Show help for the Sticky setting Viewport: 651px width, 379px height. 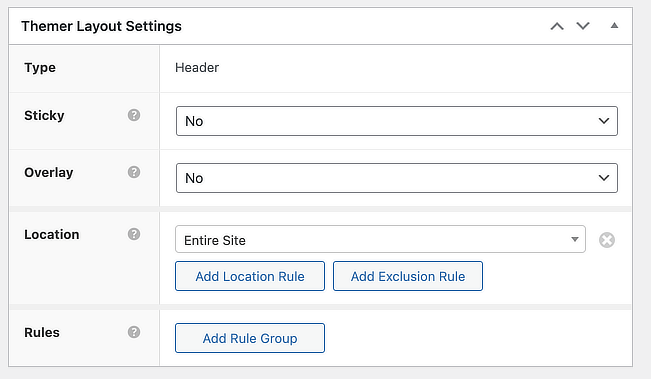pos(134,115)
